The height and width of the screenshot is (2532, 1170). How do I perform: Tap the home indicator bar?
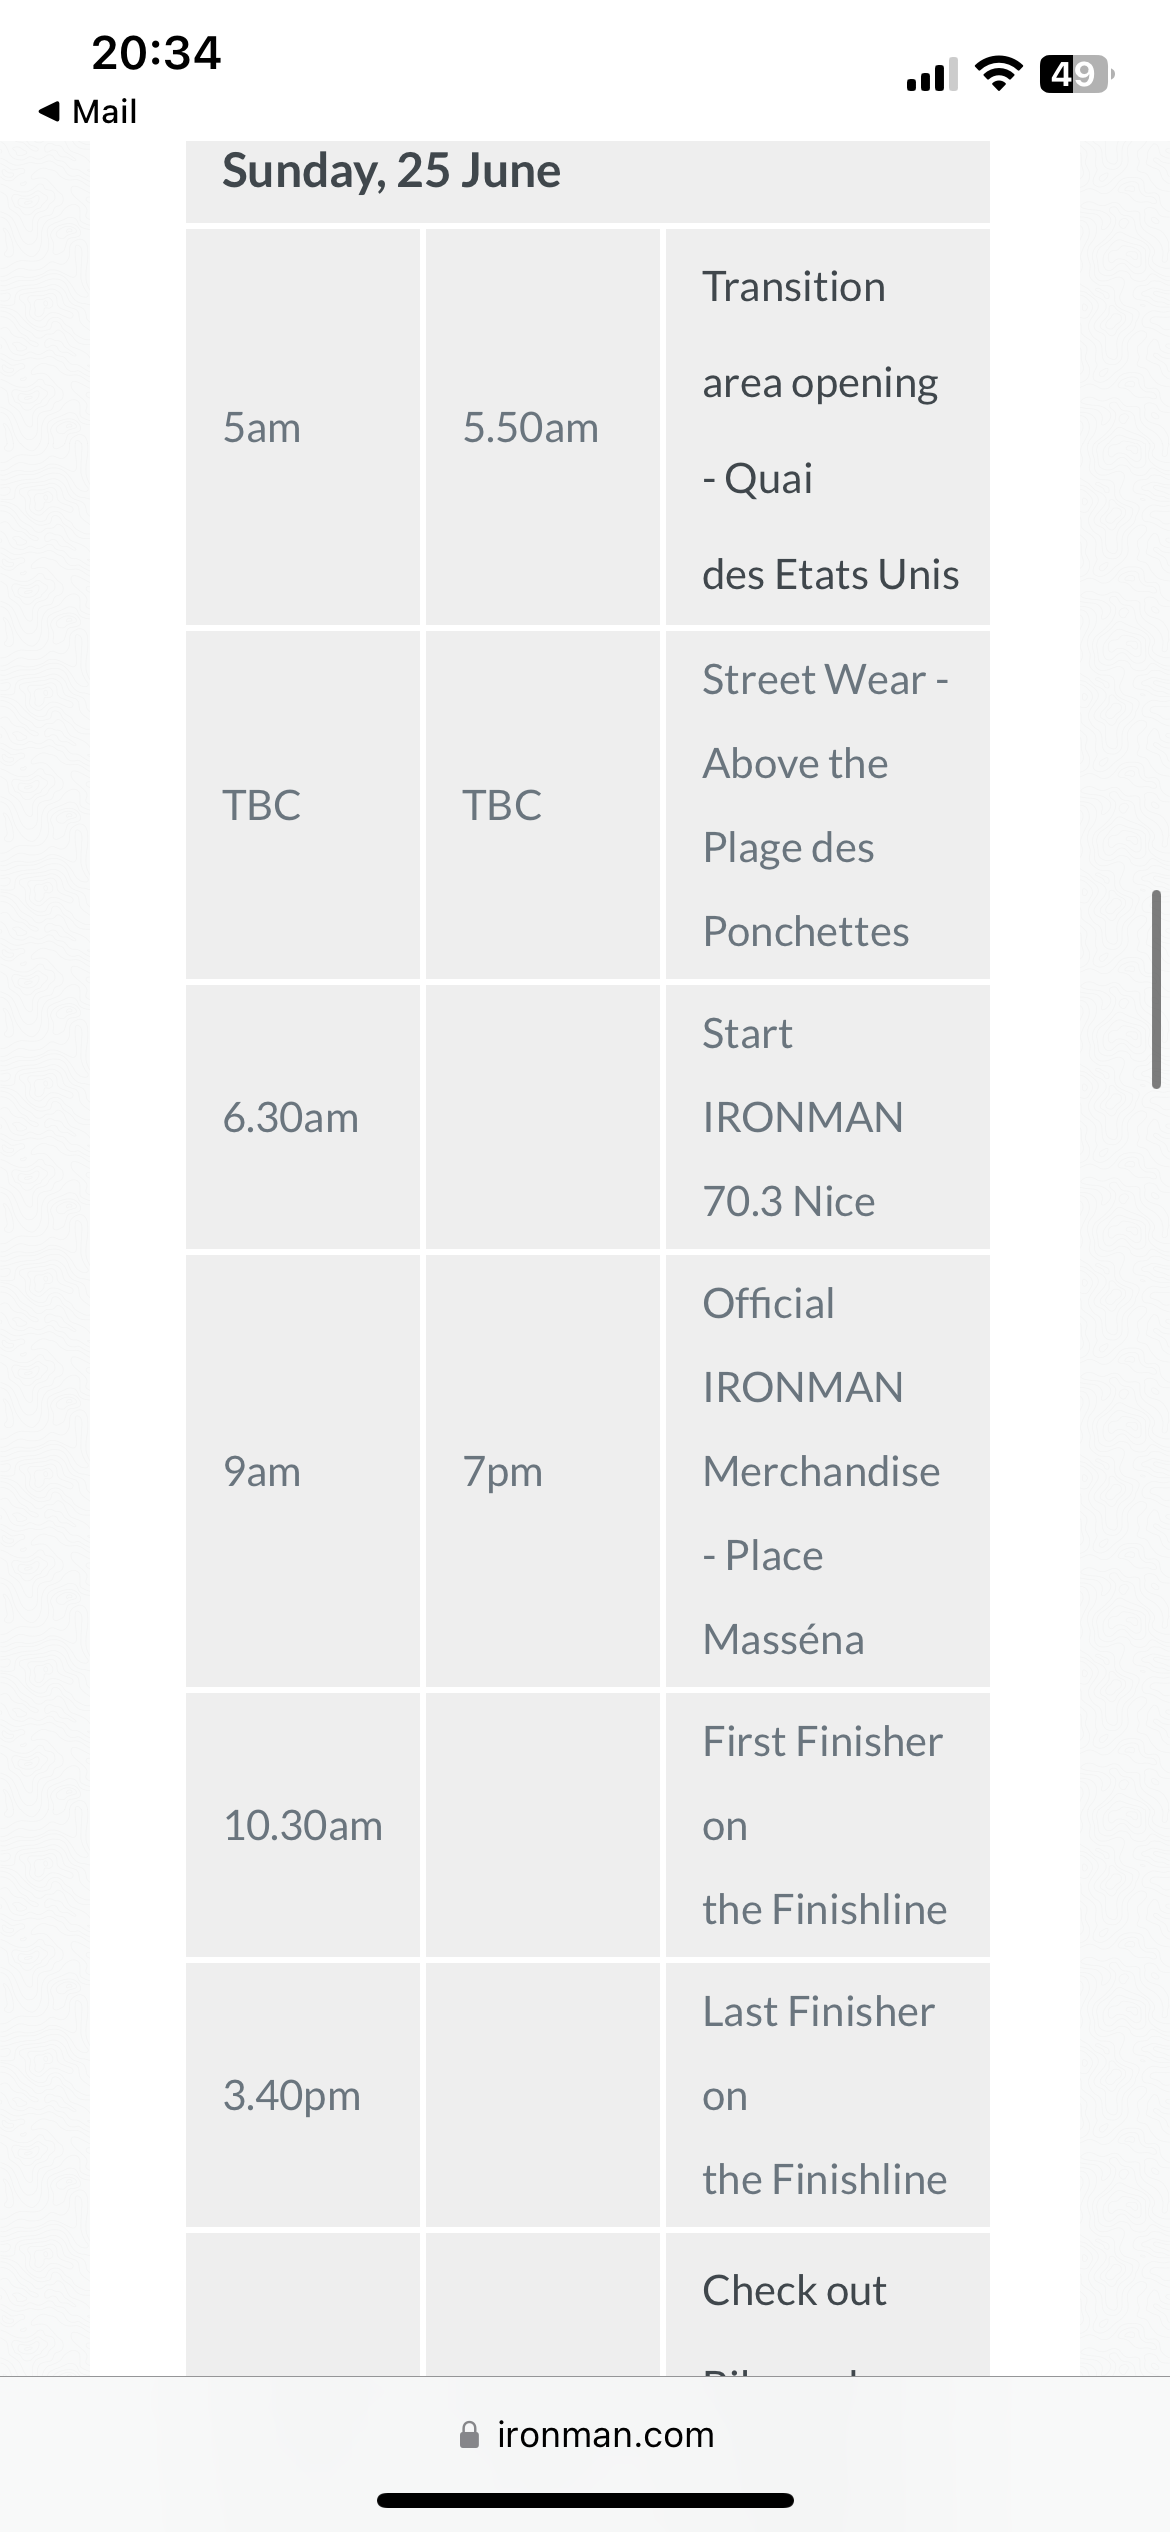(585, 2500)
